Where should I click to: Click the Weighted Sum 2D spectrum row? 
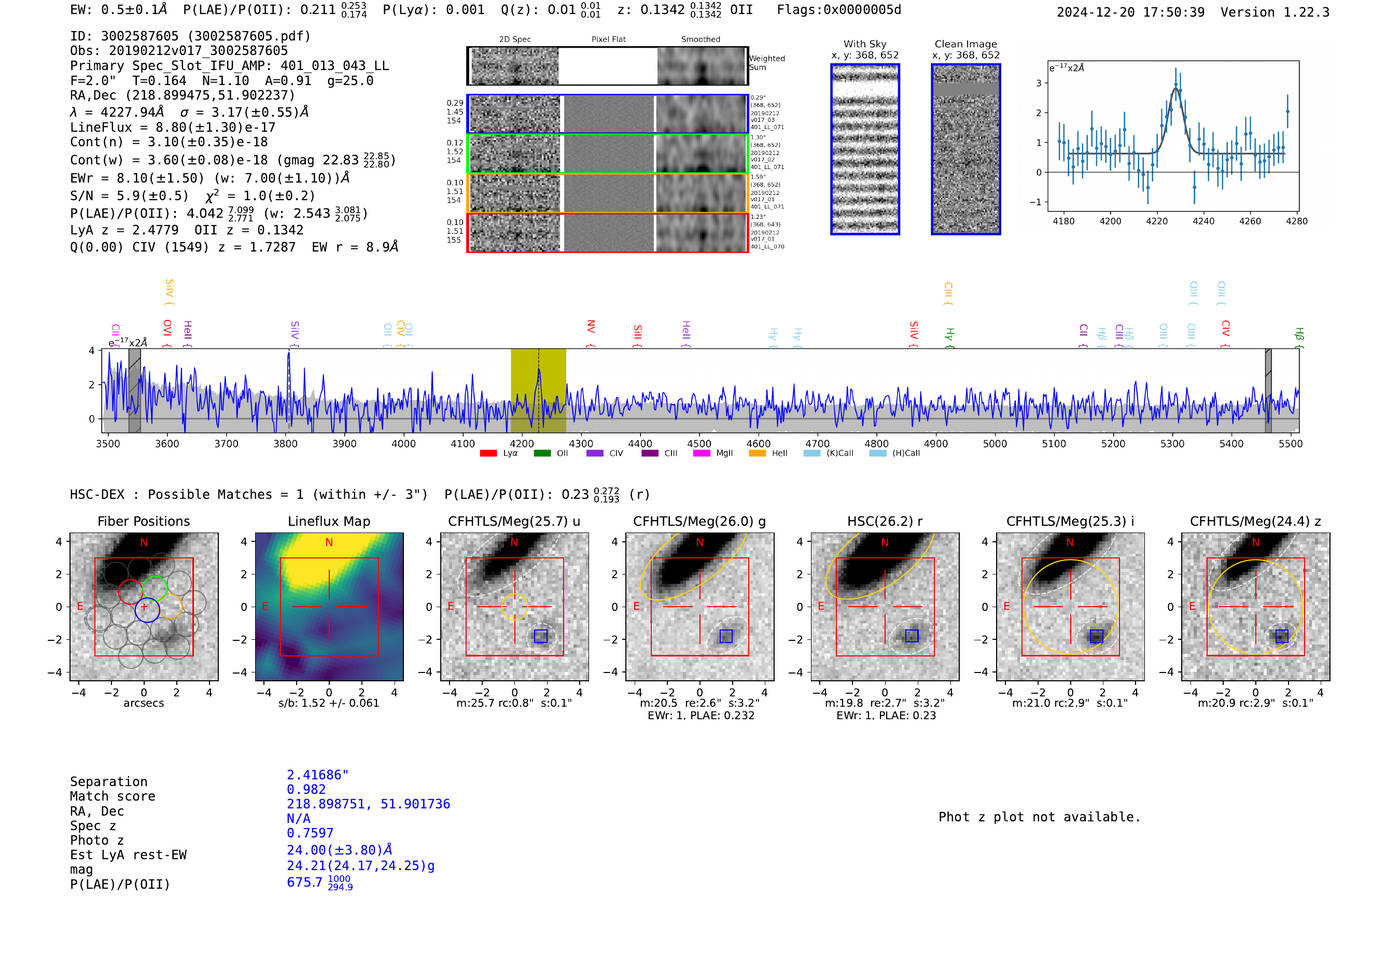coord(607,66)
